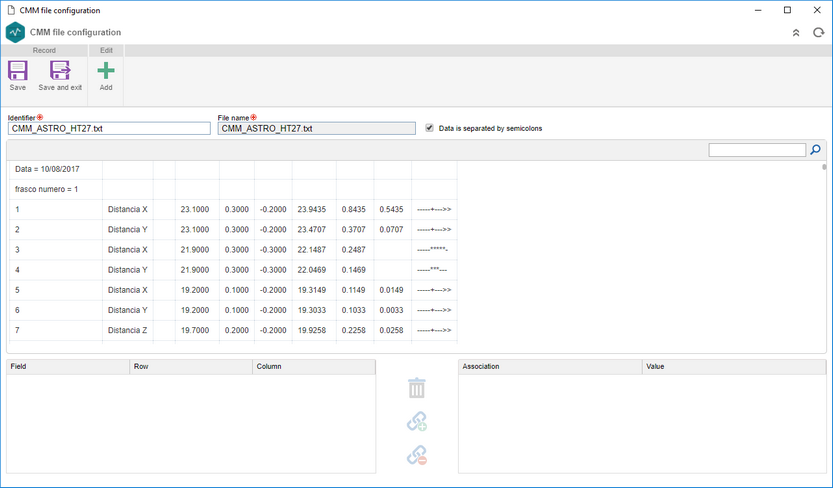Click the Identifier input field
This screenshot has width=833, height=488.
click(109, 129)
